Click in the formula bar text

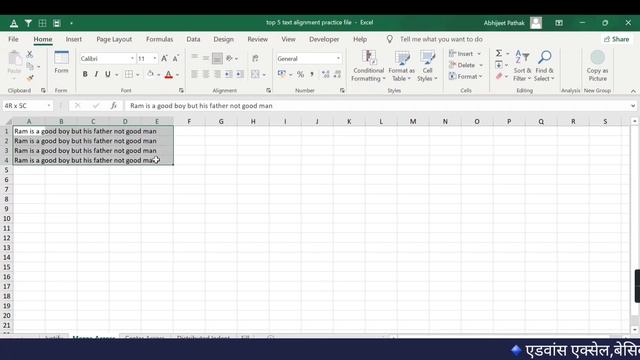point(201,106)
